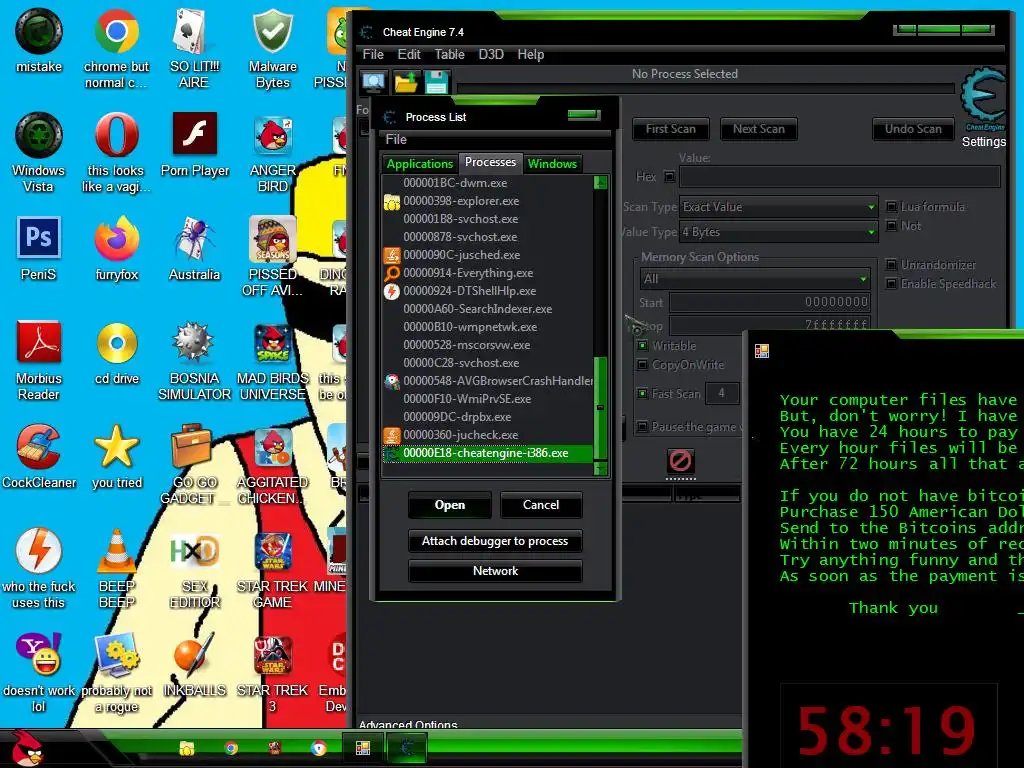Toggle the Hex checkbox

(x=669, y=176)
